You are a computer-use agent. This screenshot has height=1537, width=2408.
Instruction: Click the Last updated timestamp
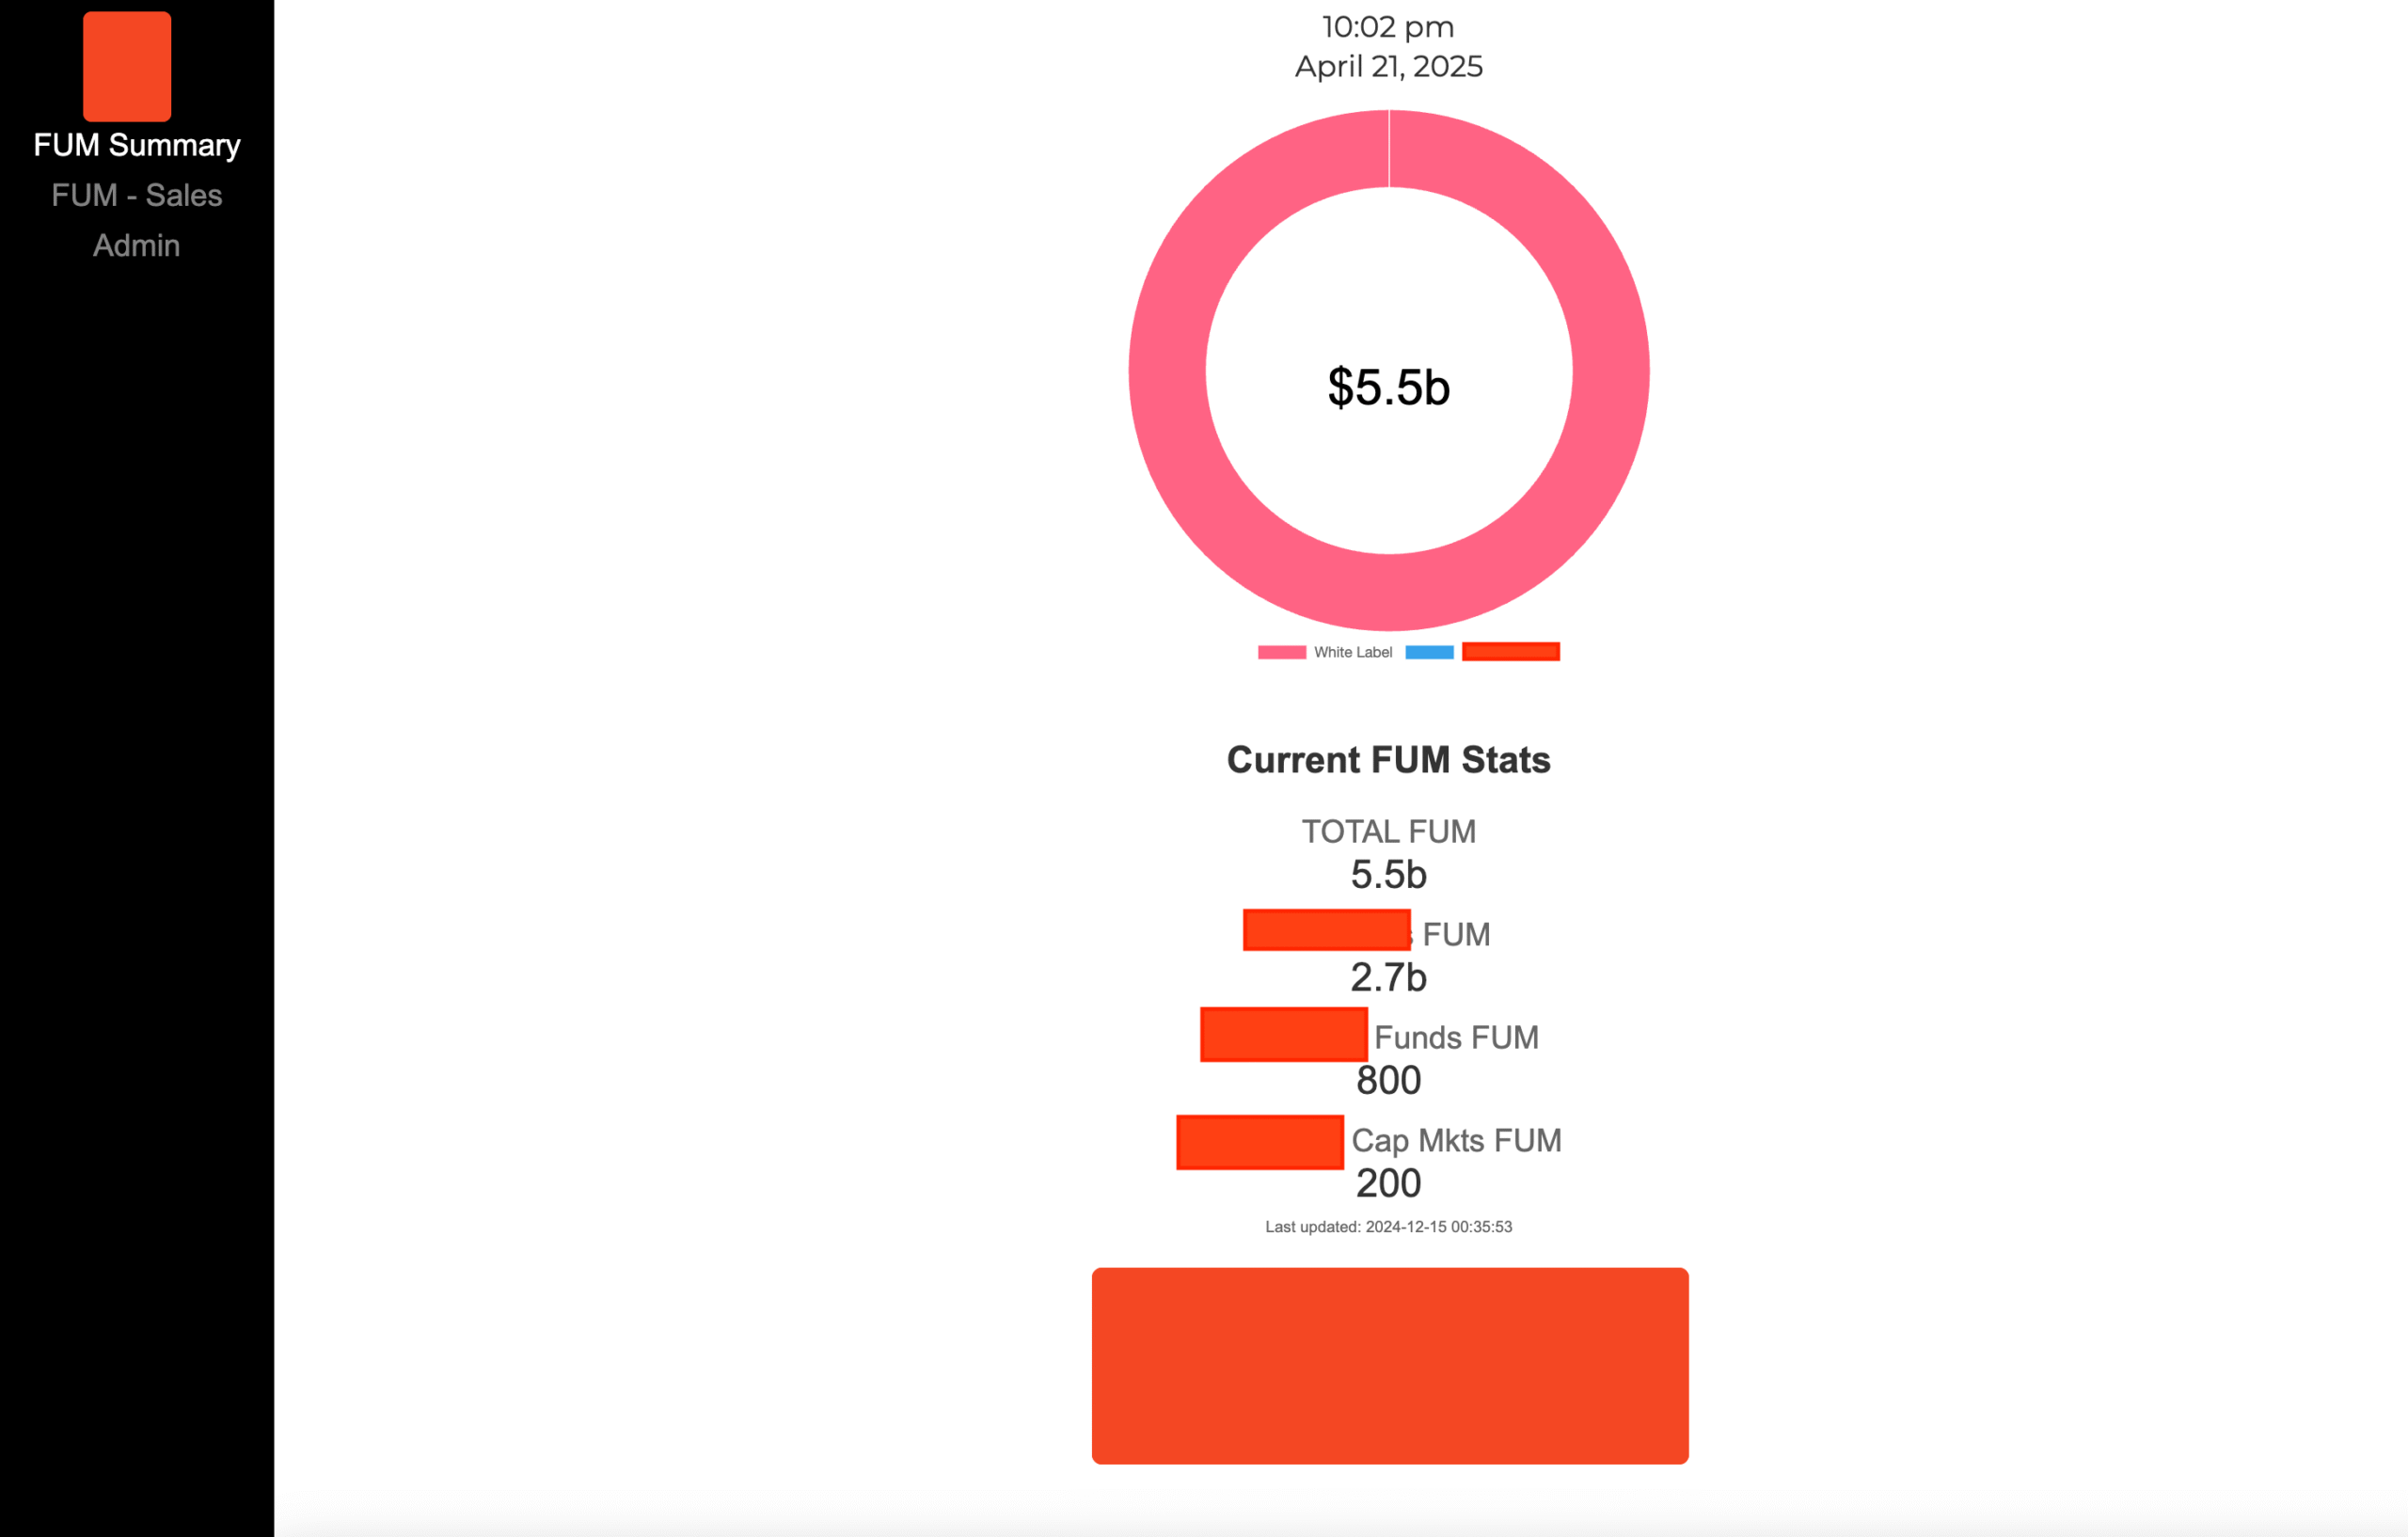coord(1388,1227)
